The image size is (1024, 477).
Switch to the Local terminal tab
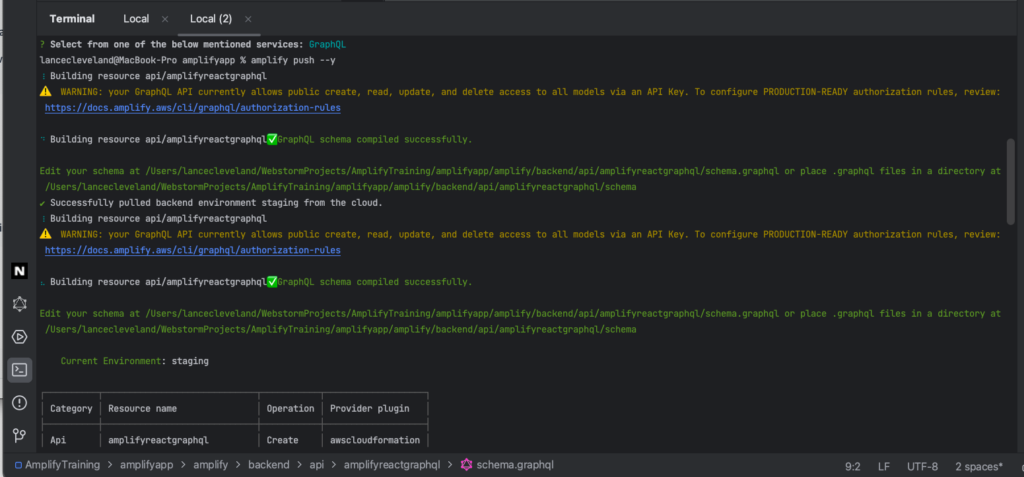coord(136,19)
